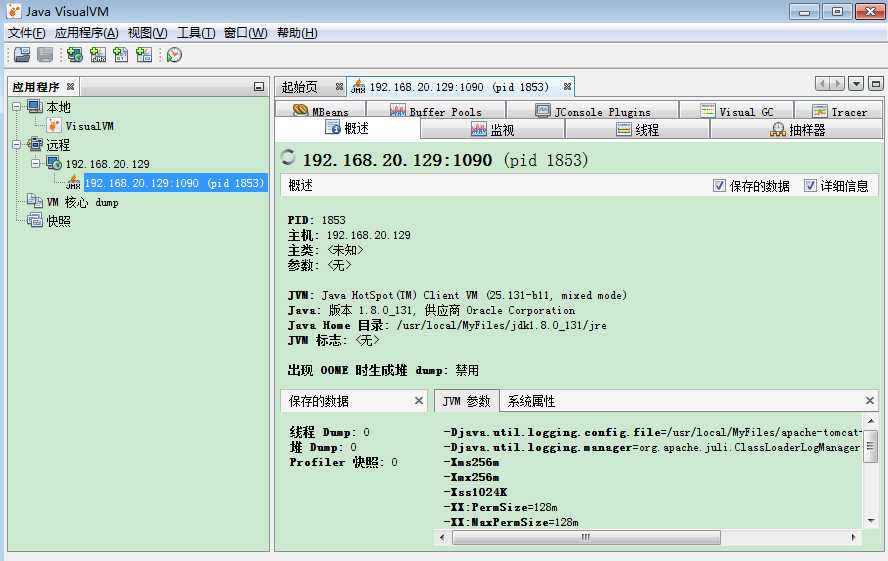This screenshot has height=561, width=888.
Task: Minimize the 应用程序 panel
Action: [259, 87]
